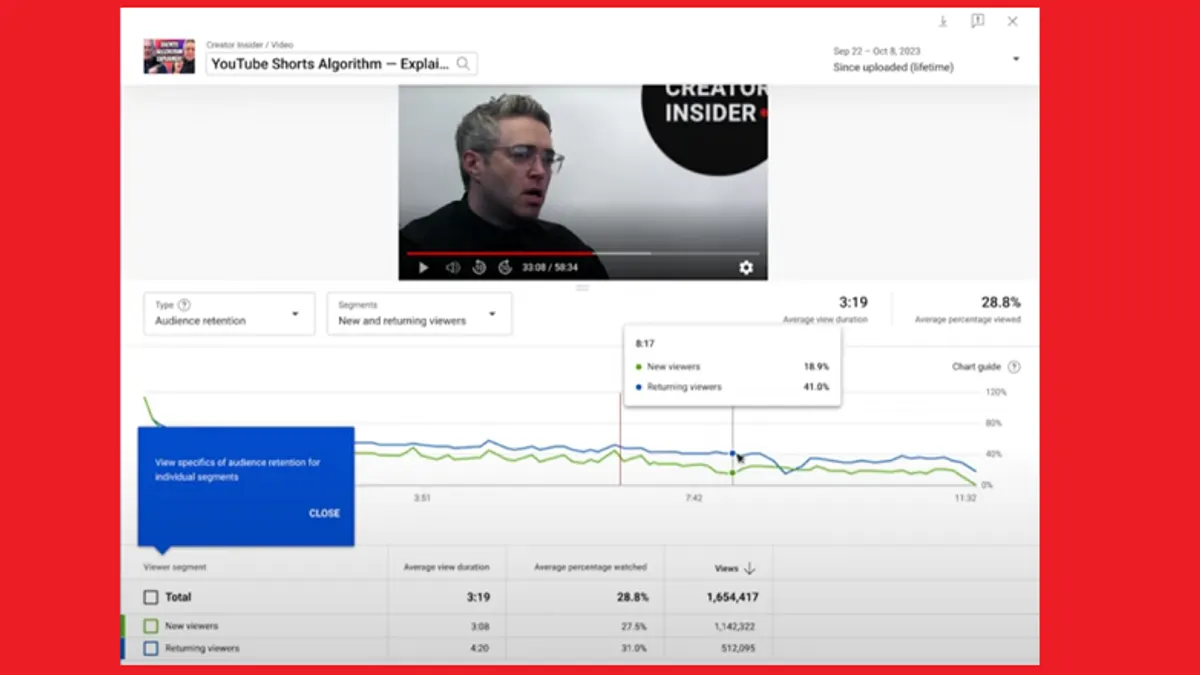
Task: Click the 11:32 chart axis label
Action: (x=965, y=497)
